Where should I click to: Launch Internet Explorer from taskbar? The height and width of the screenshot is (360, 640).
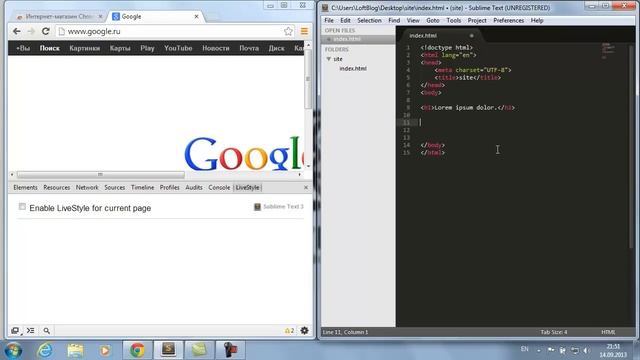(x=45, y=350)
